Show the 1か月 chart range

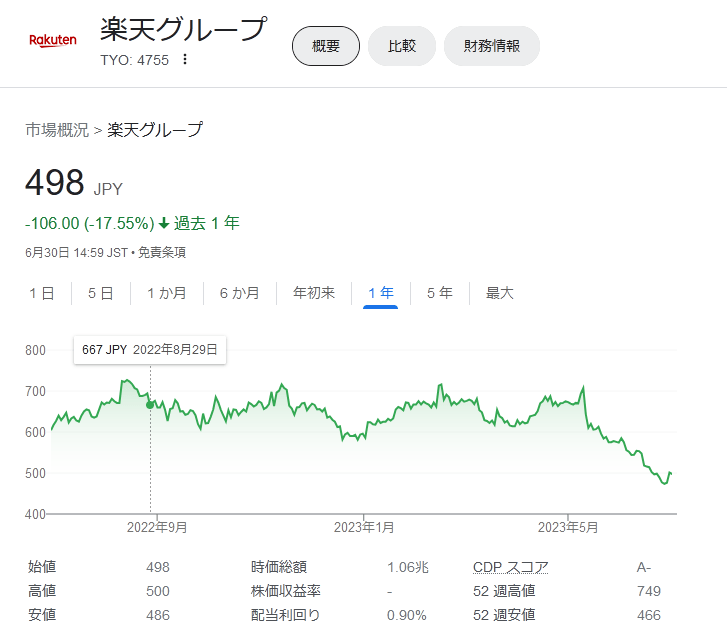[166, 293]
